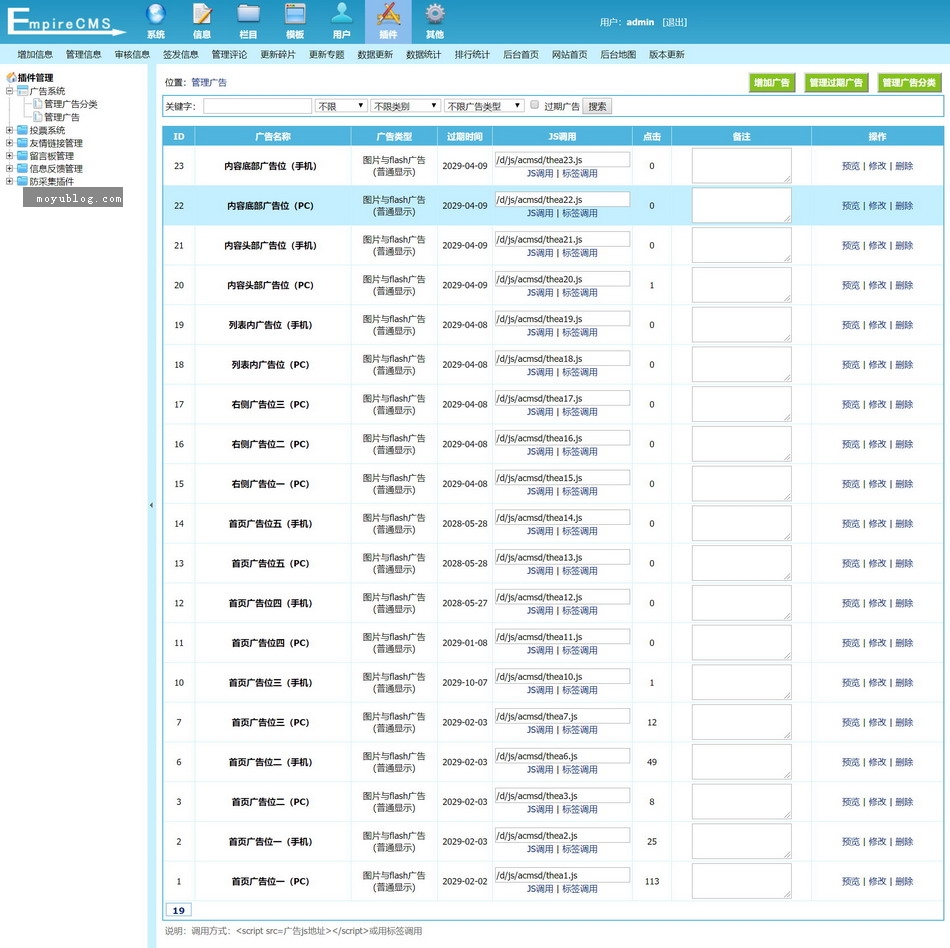950x948 pixels.
Task: Open the 用户 section in the top navigation
Action: [342, 22]
